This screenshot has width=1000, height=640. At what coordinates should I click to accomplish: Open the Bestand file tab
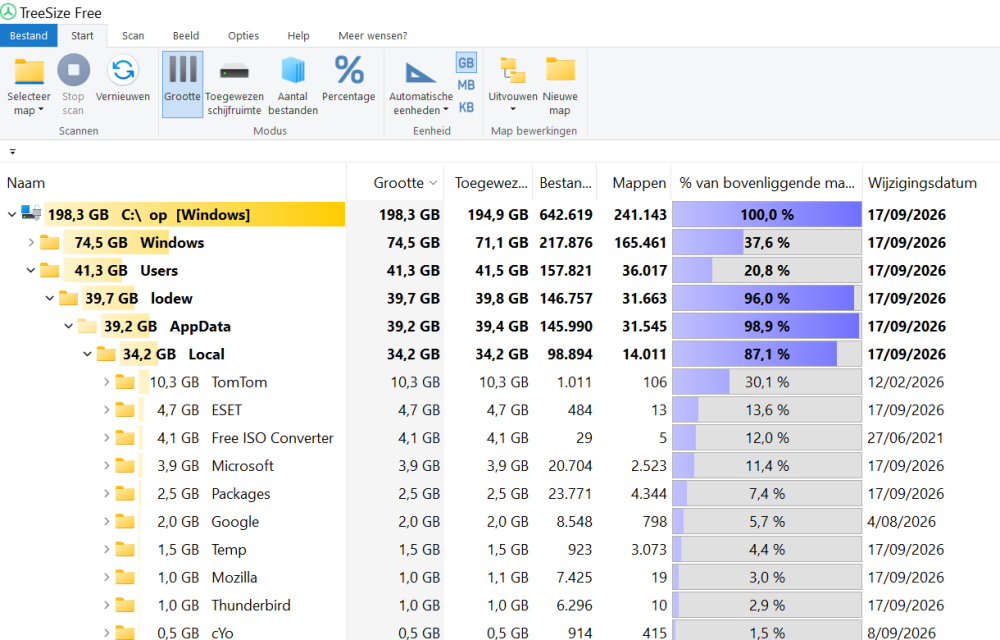[29, 36]
